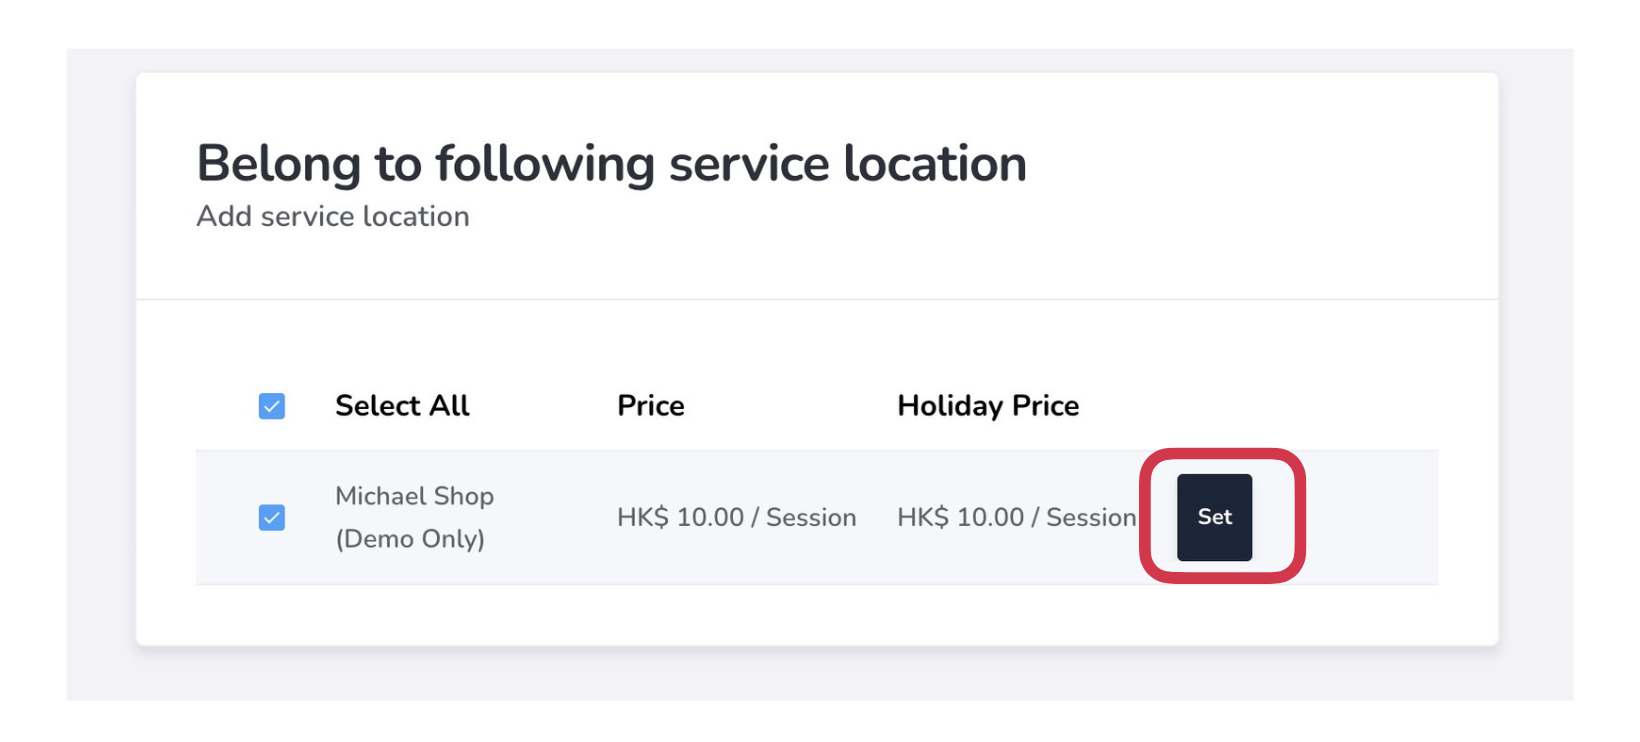Click the blue checkmark icon beside Michael Shop
The width and height of the screenshot is (1640, 742).
272,517
